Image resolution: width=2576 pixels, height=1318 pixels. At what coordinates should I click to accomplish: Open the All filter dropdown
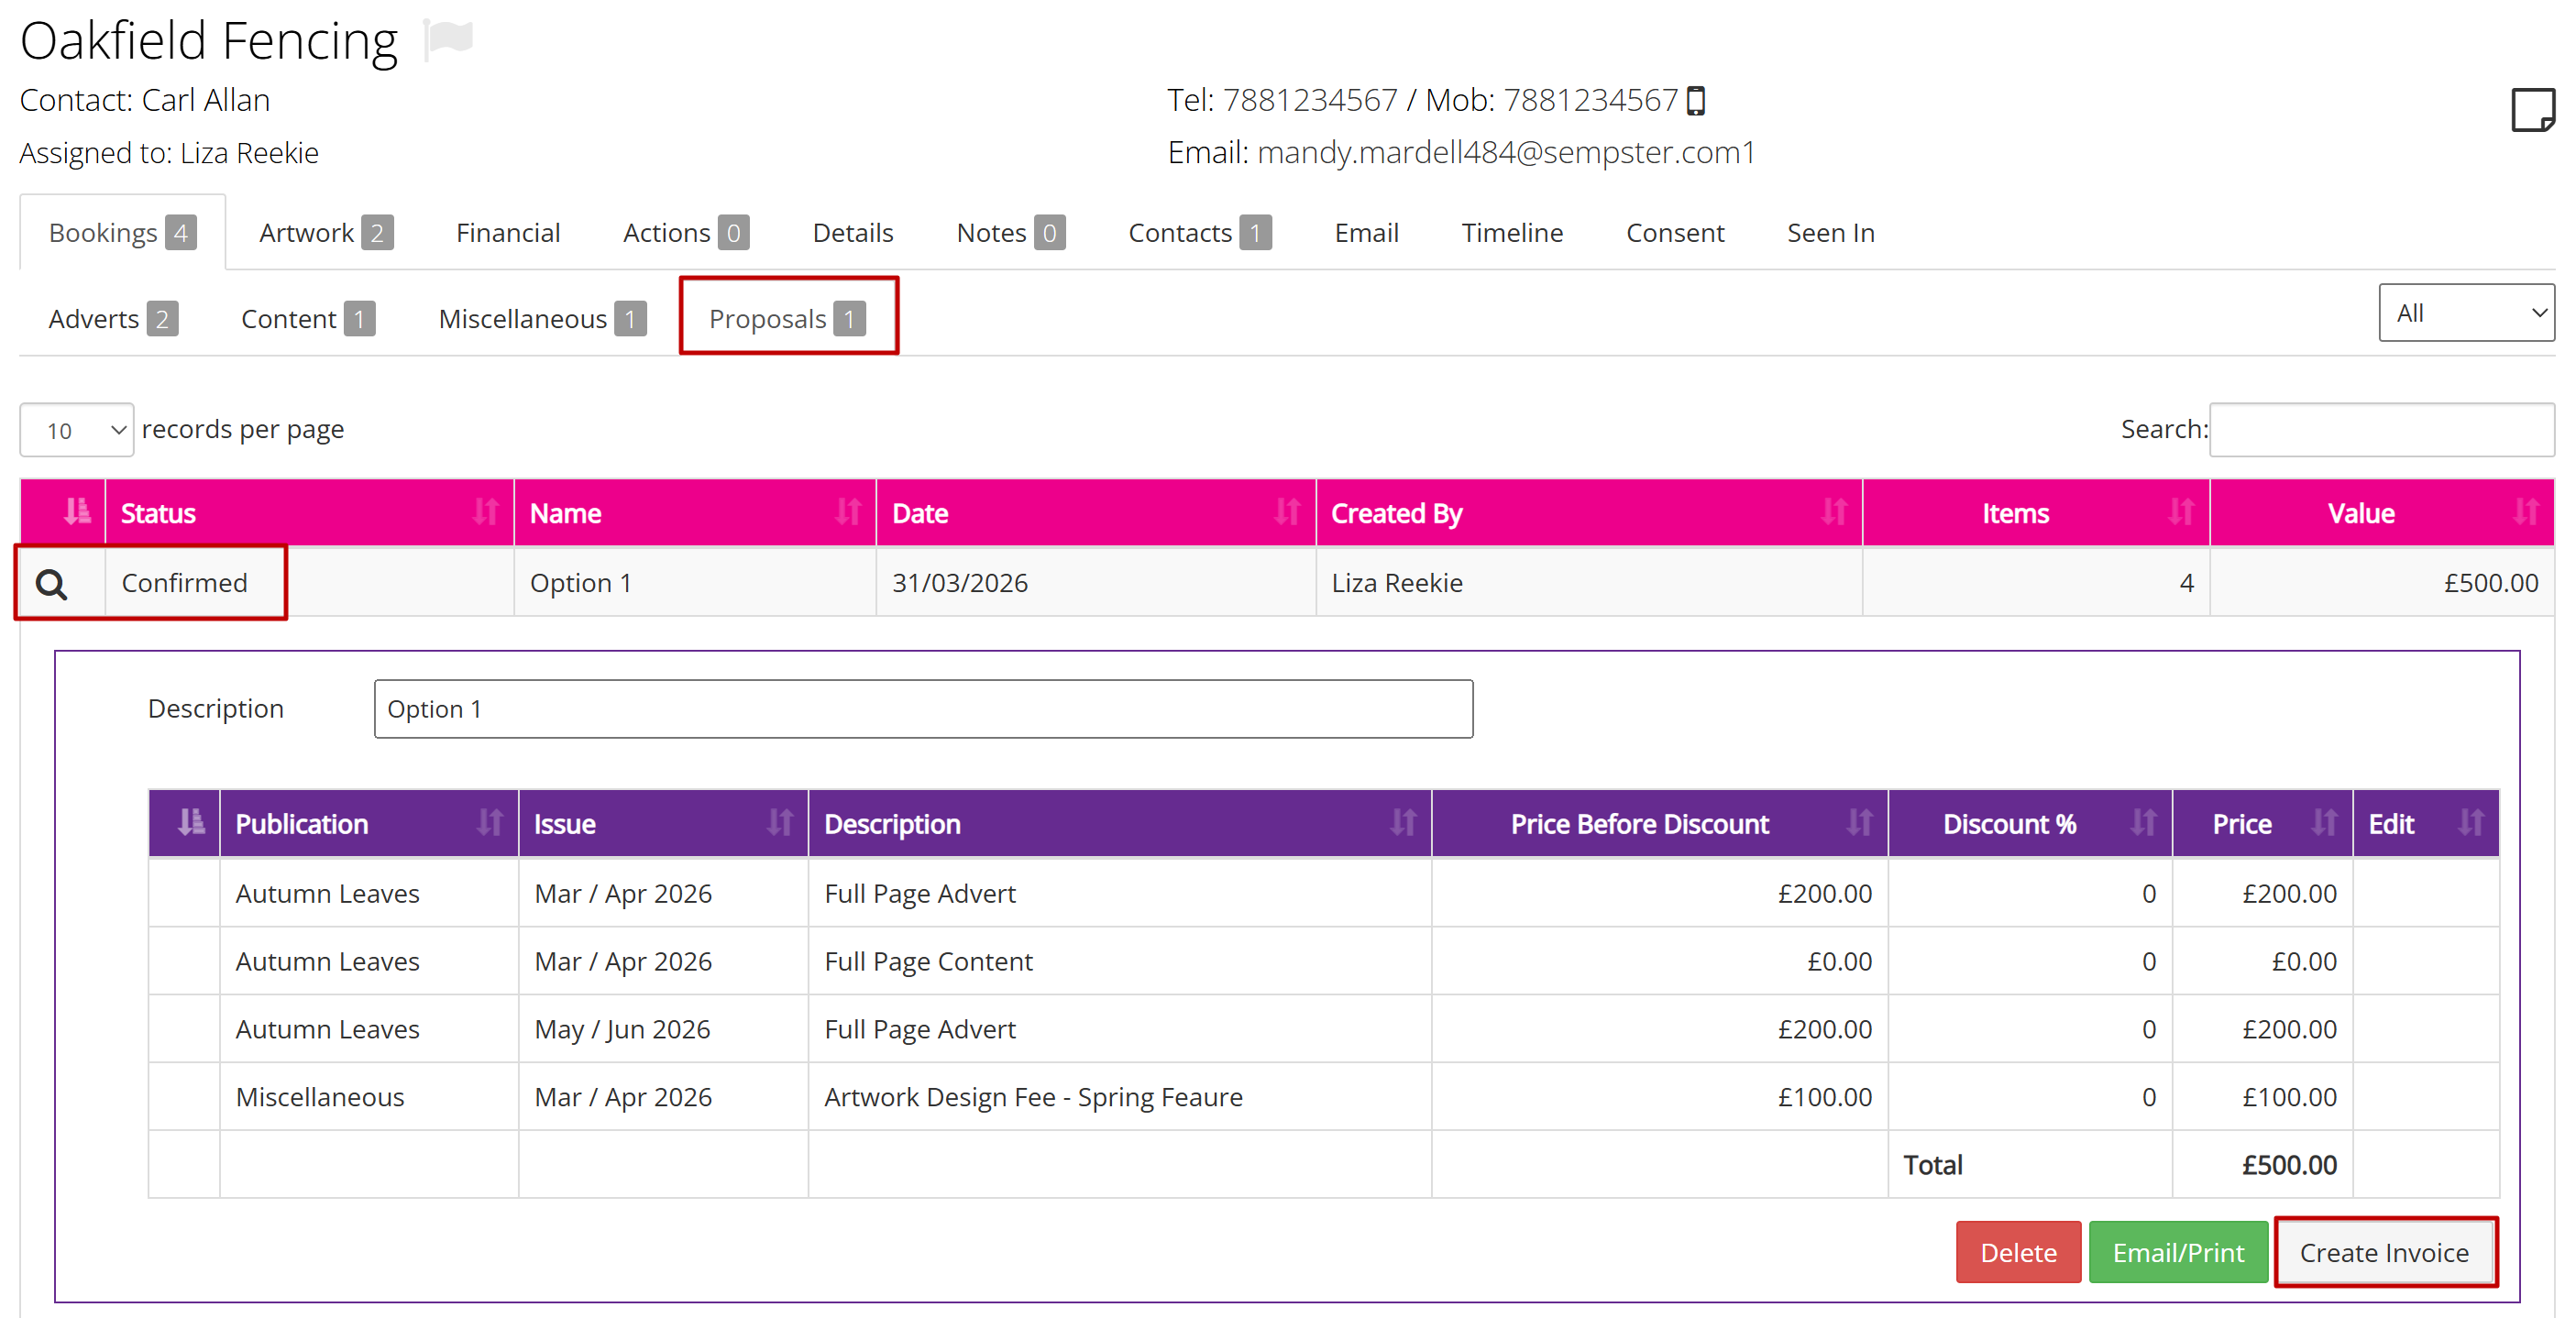(x=2466, y=313)
